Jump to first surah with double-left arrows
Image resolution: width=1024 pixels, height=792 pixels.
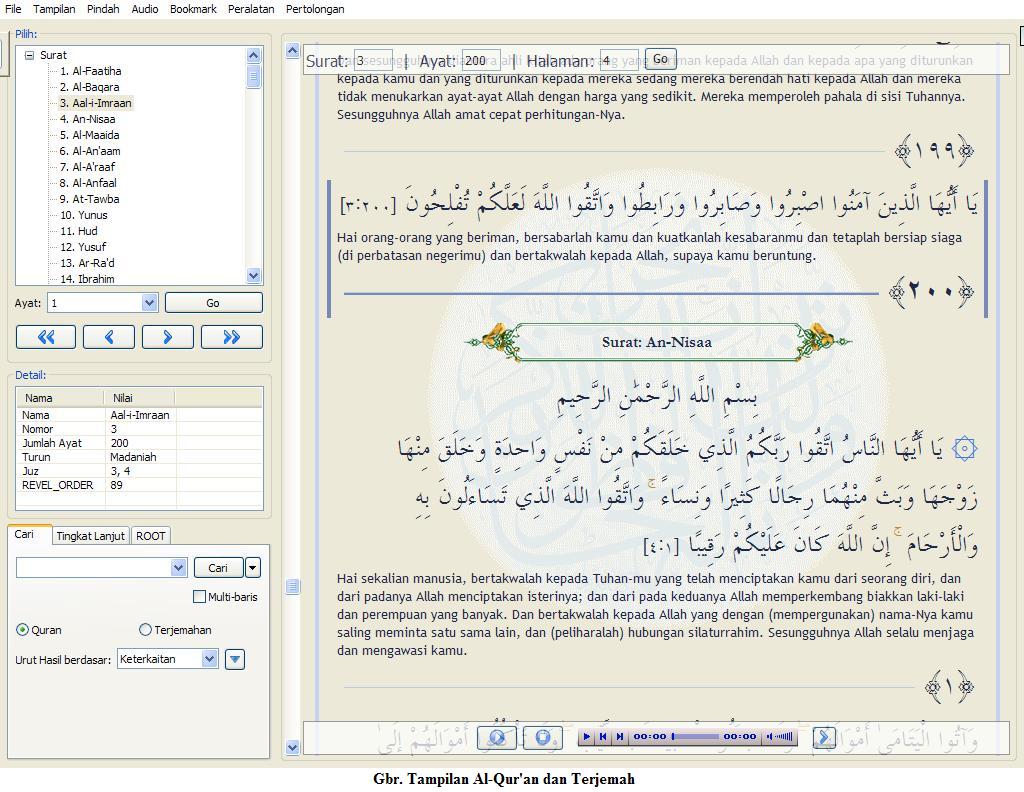pyautogui.click(x=46, y=337)
